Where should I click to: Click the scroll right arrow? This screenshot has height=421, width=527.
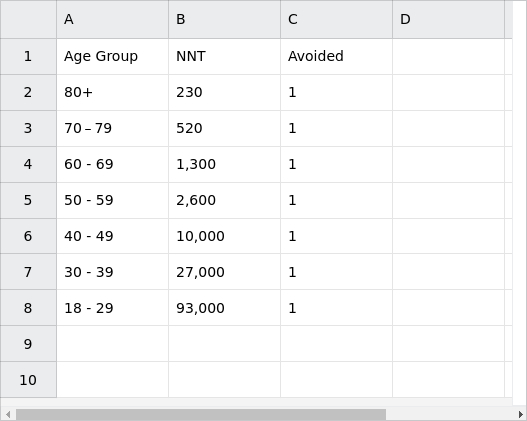tap(521, 415)
